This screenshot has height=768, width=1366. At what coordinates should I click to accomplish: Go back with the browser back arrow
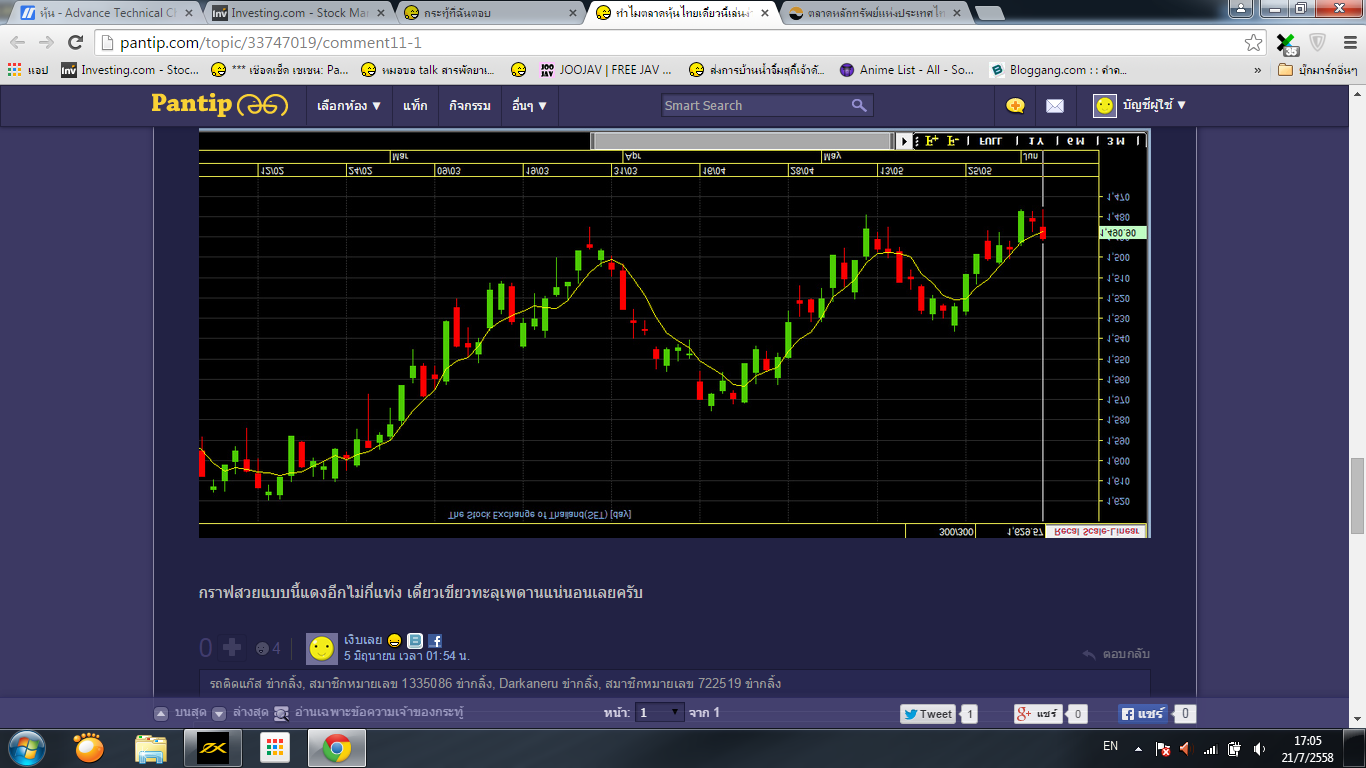[18, 43]
